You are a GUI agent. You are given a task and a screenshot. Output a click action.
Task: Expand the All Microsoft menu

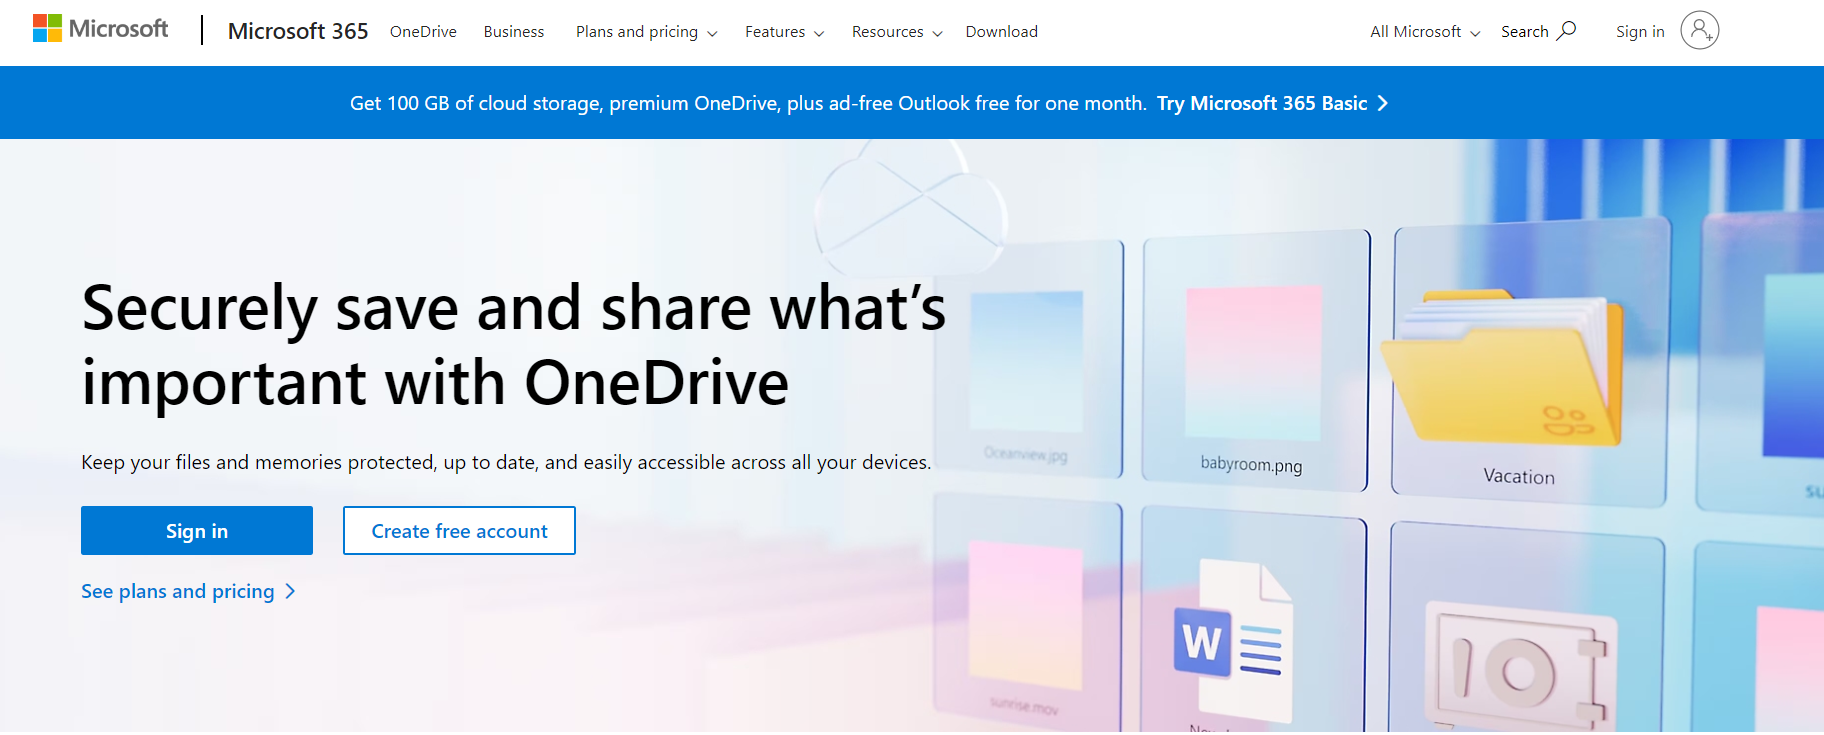click(1425, 32)
